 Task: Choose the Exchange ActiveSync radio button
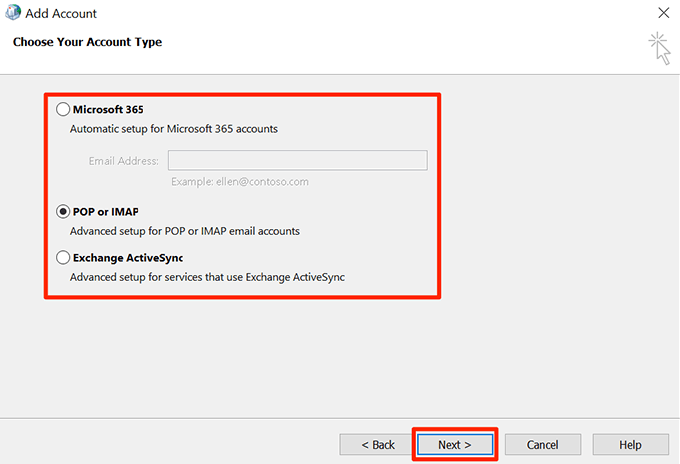pyautogui.click(x=63, y=258)
